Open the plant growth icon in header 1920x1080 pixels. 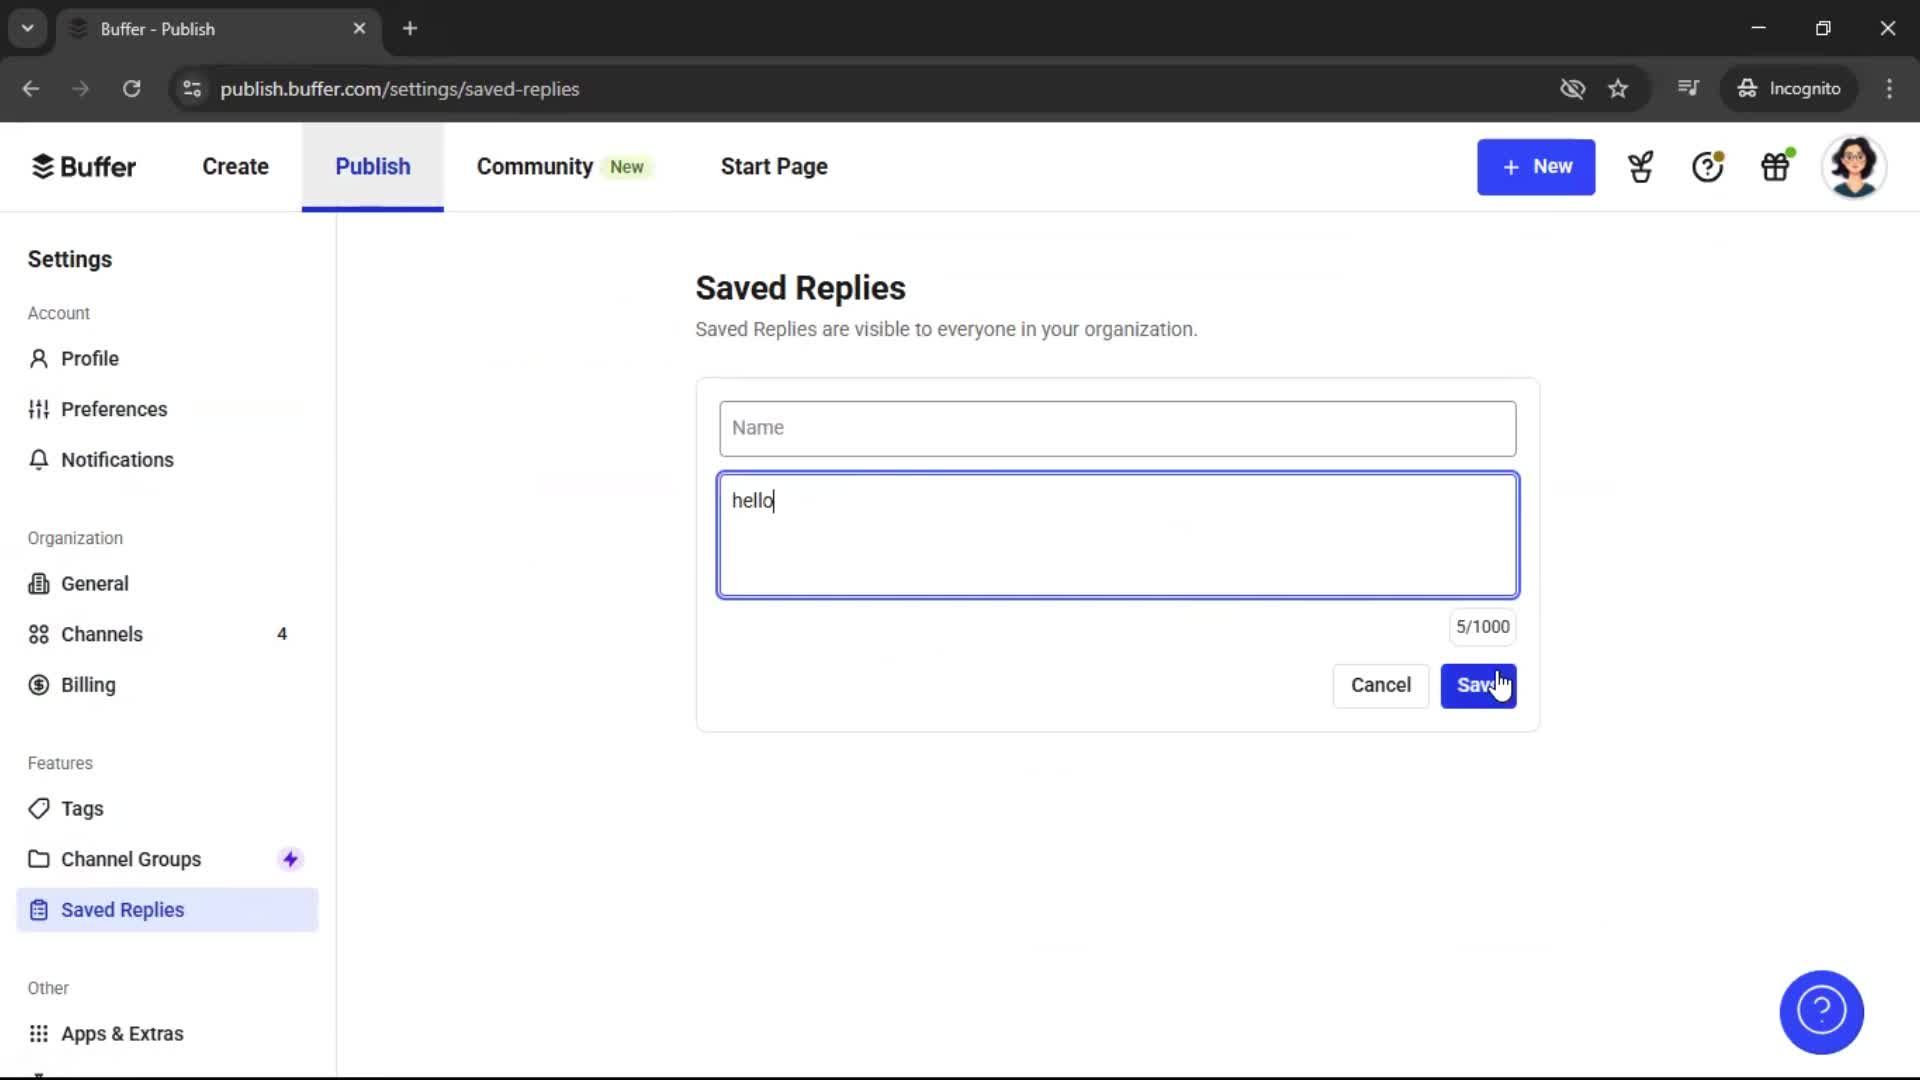pyautogui.click(x=1639, y=166)
